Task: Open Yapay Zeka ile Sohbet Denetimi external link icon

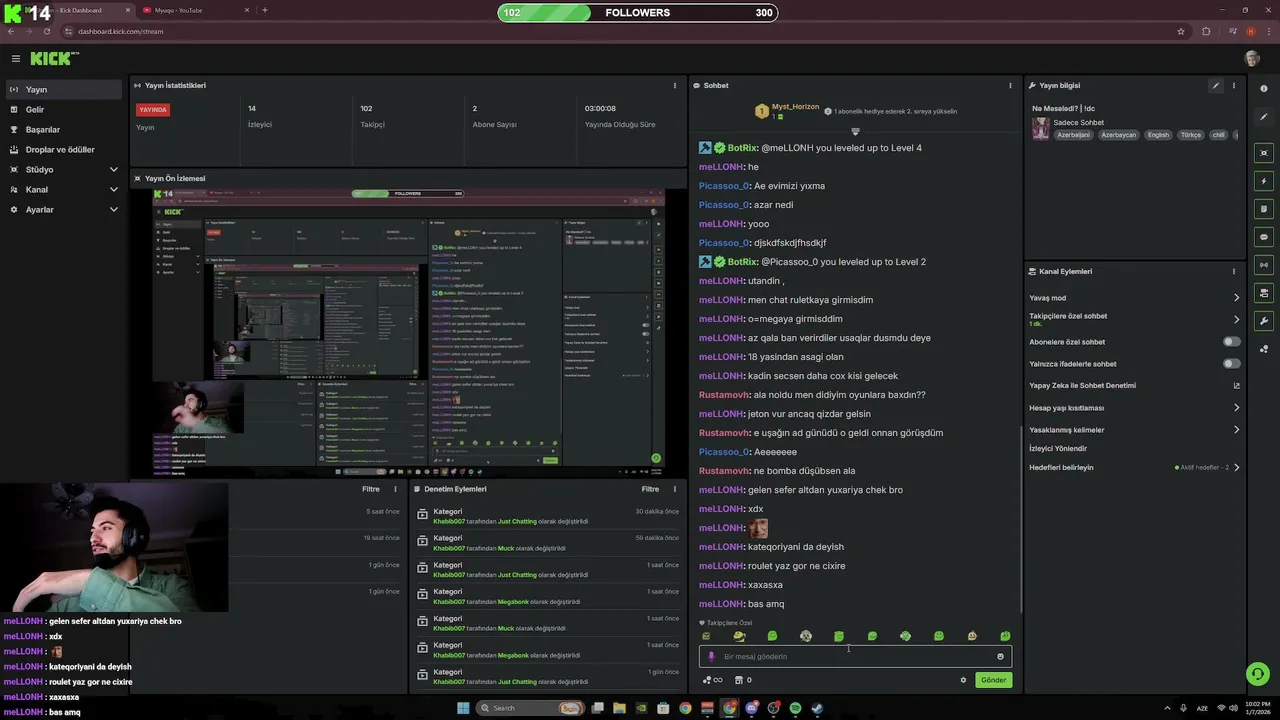Action: click(1237, 386)
